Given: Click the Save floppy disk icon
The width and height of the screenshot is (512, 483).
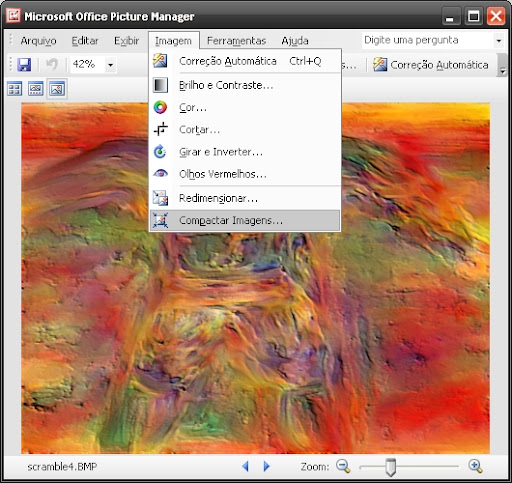Looking at the screenshot, I should tap(24, 64).
